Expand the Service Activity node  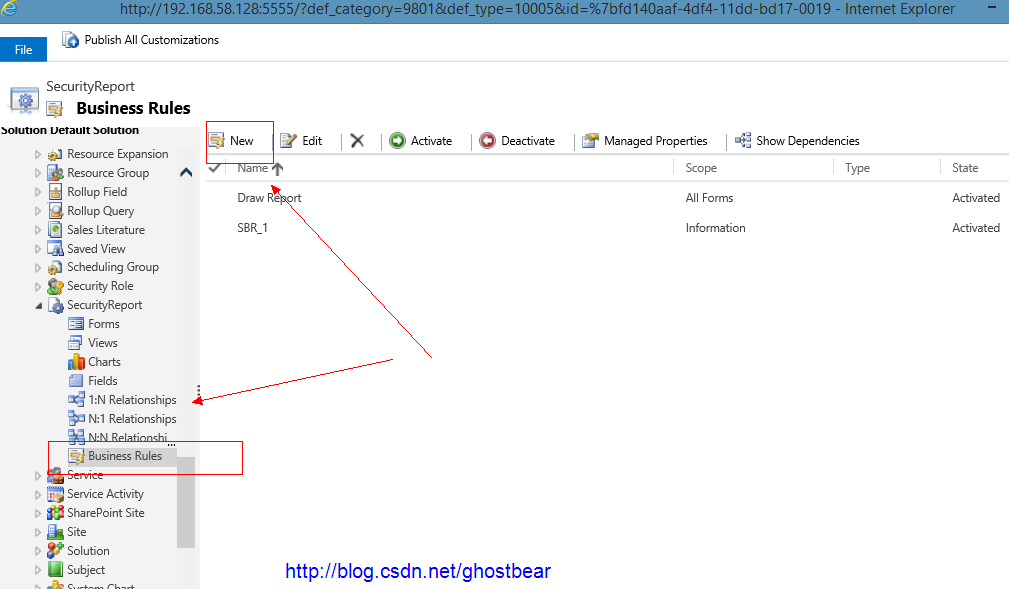coord(37,494)
